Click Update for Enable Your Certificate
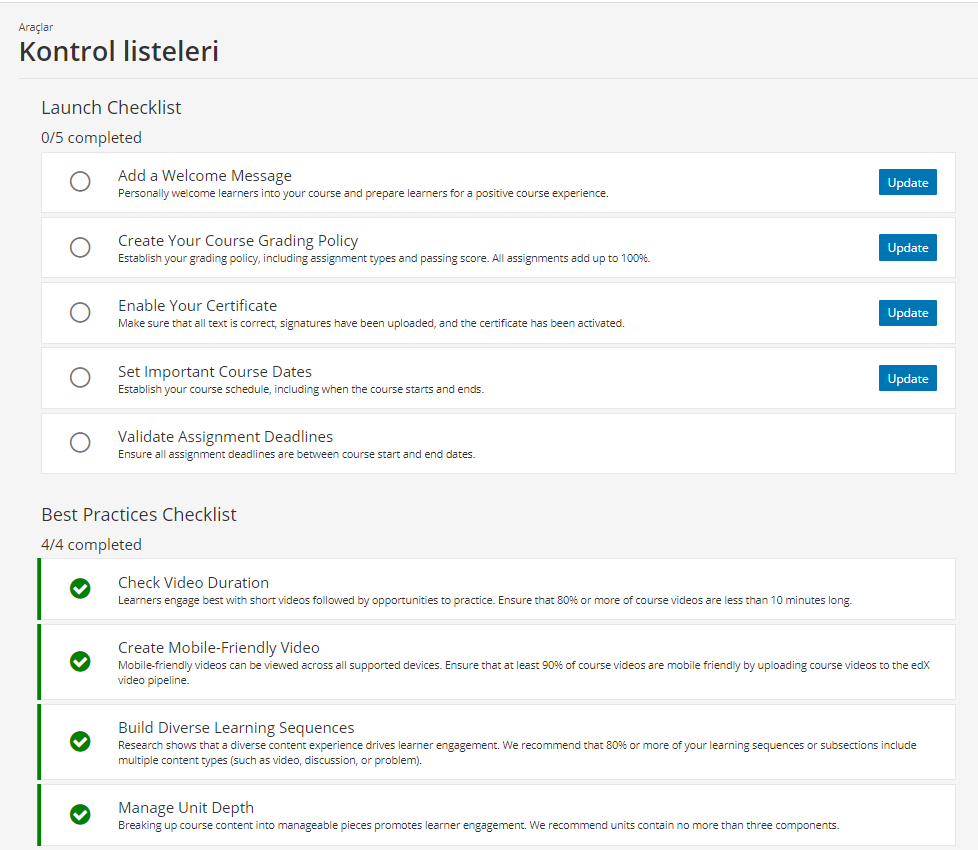 click(x=908, y=312)
